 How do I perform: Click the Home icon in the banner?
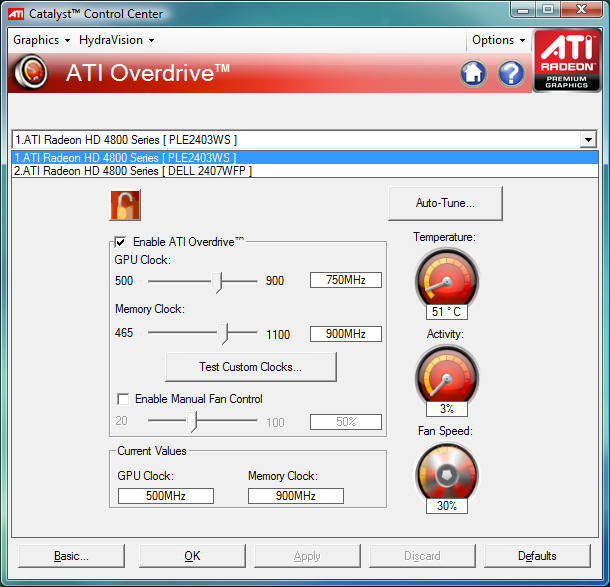473,73
